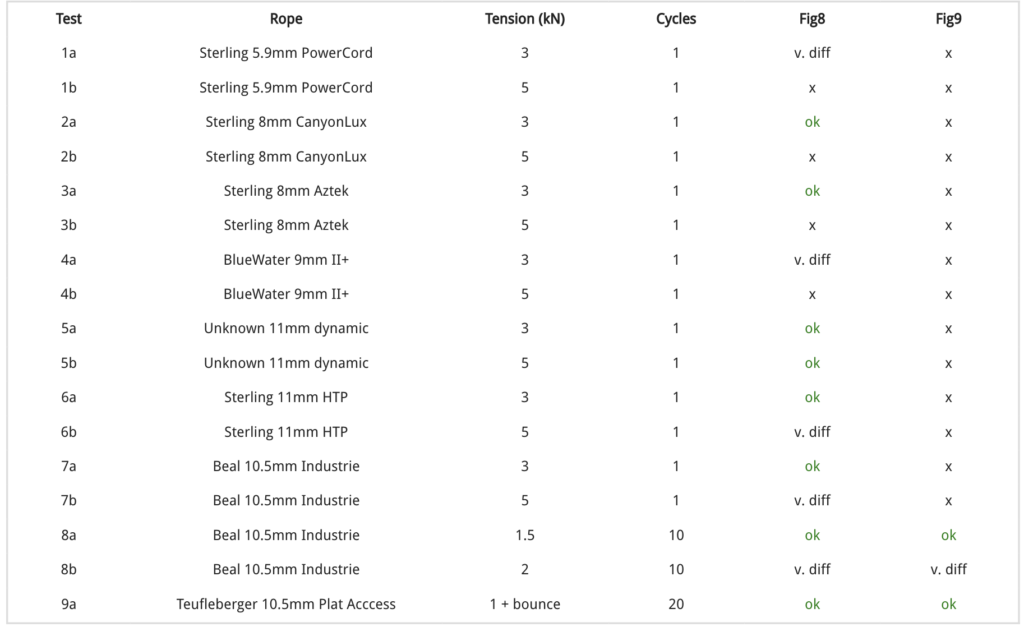Click the Fig9 "v. diff" result in row 8b
Image resolution: width=1024 pixels, height=627 pixels.
point(948,569)
